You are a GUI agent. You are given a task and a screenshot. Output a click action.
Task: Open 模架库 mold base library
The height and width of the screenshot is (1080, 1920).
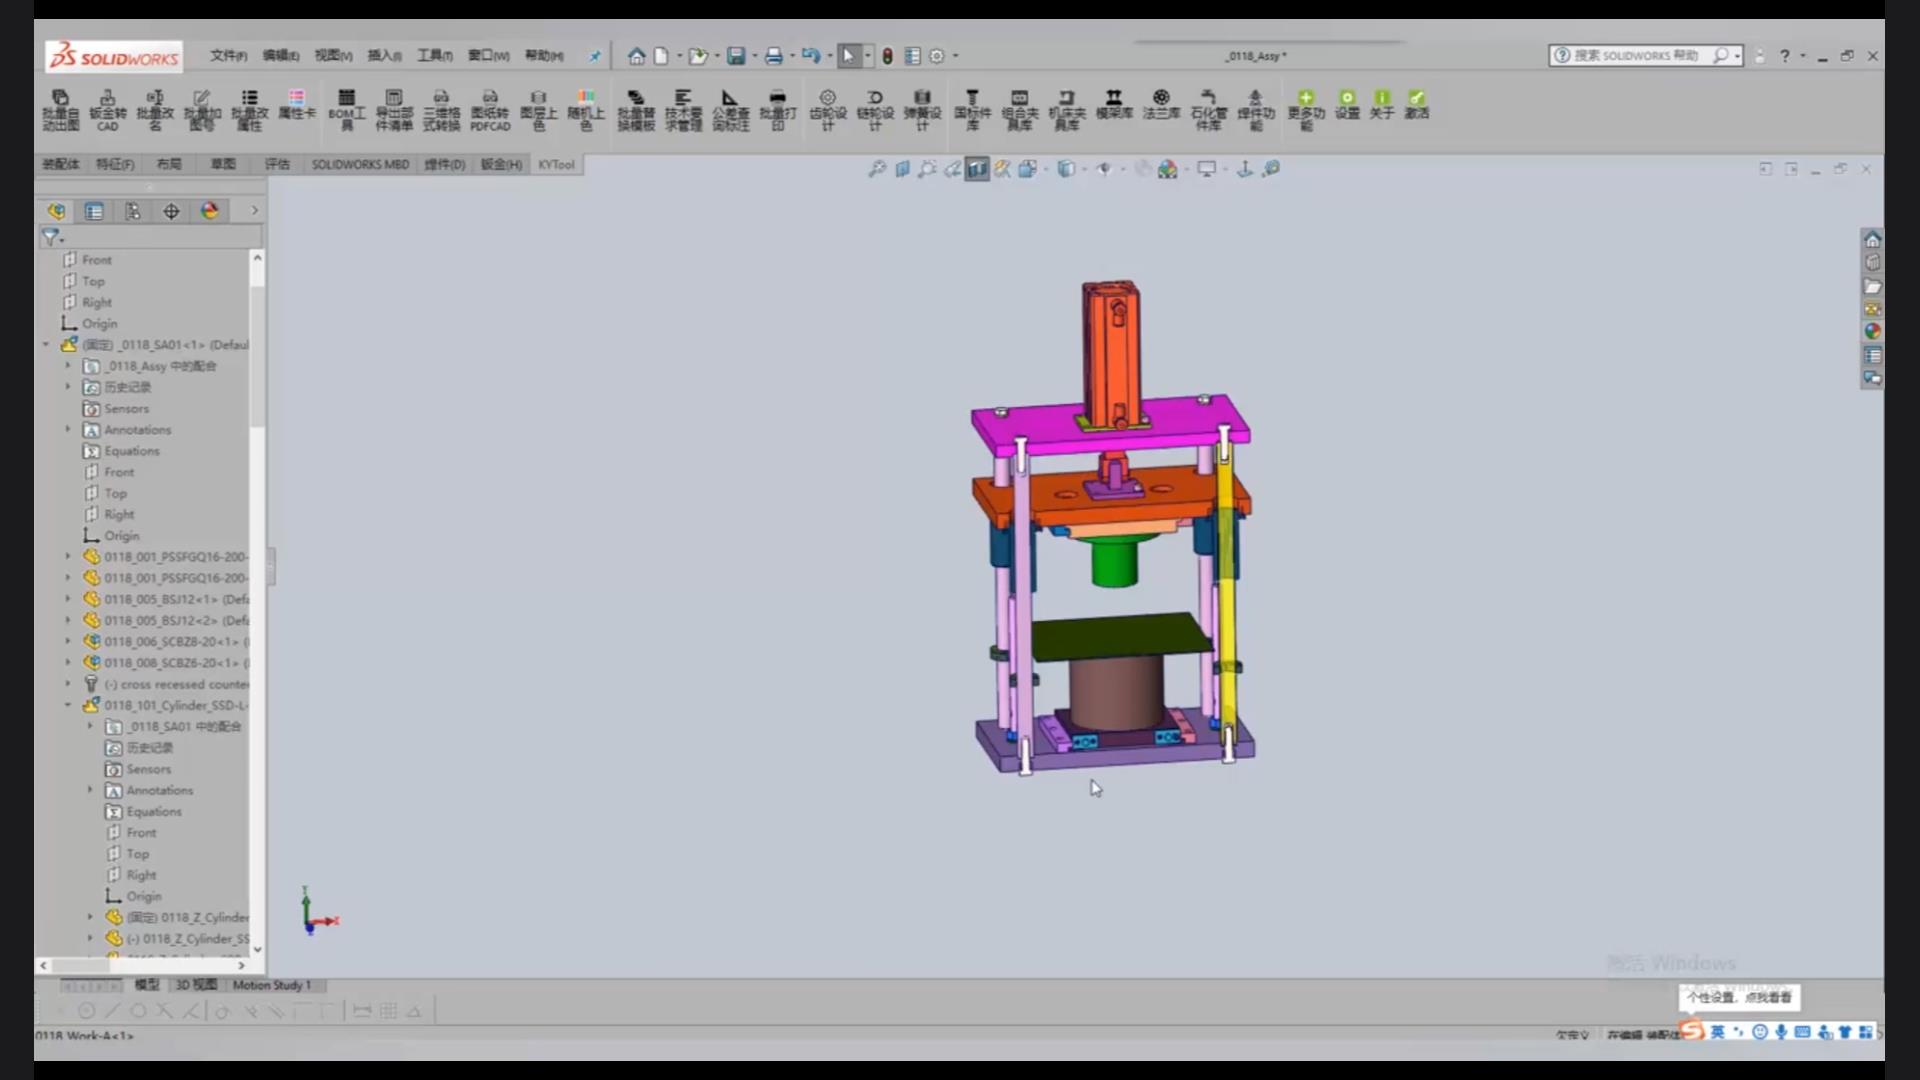1113,104
